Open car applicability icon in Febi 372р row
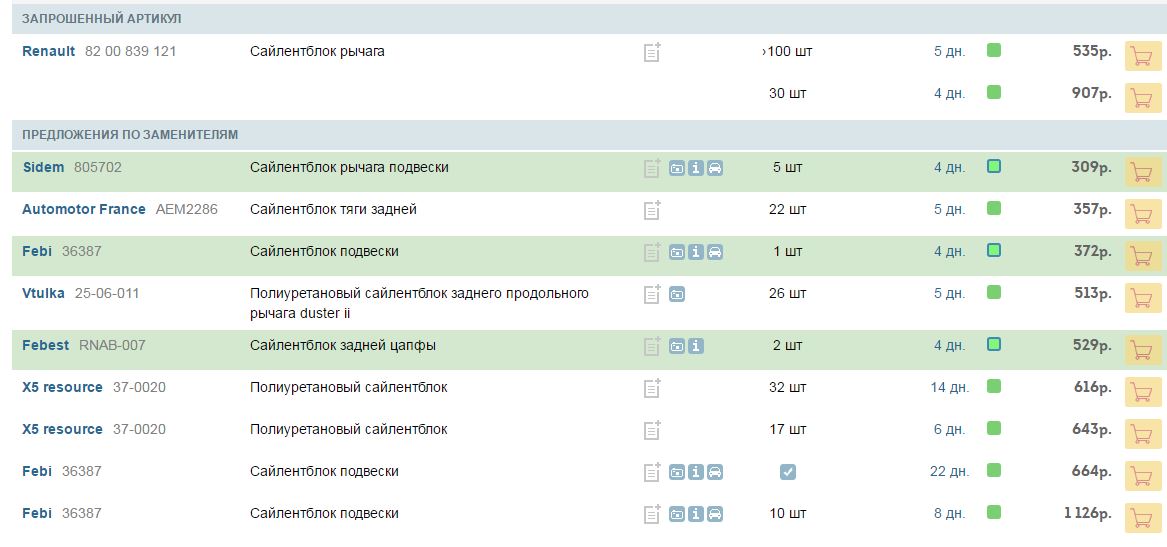 pyautogui.click(x=714, y=252)
